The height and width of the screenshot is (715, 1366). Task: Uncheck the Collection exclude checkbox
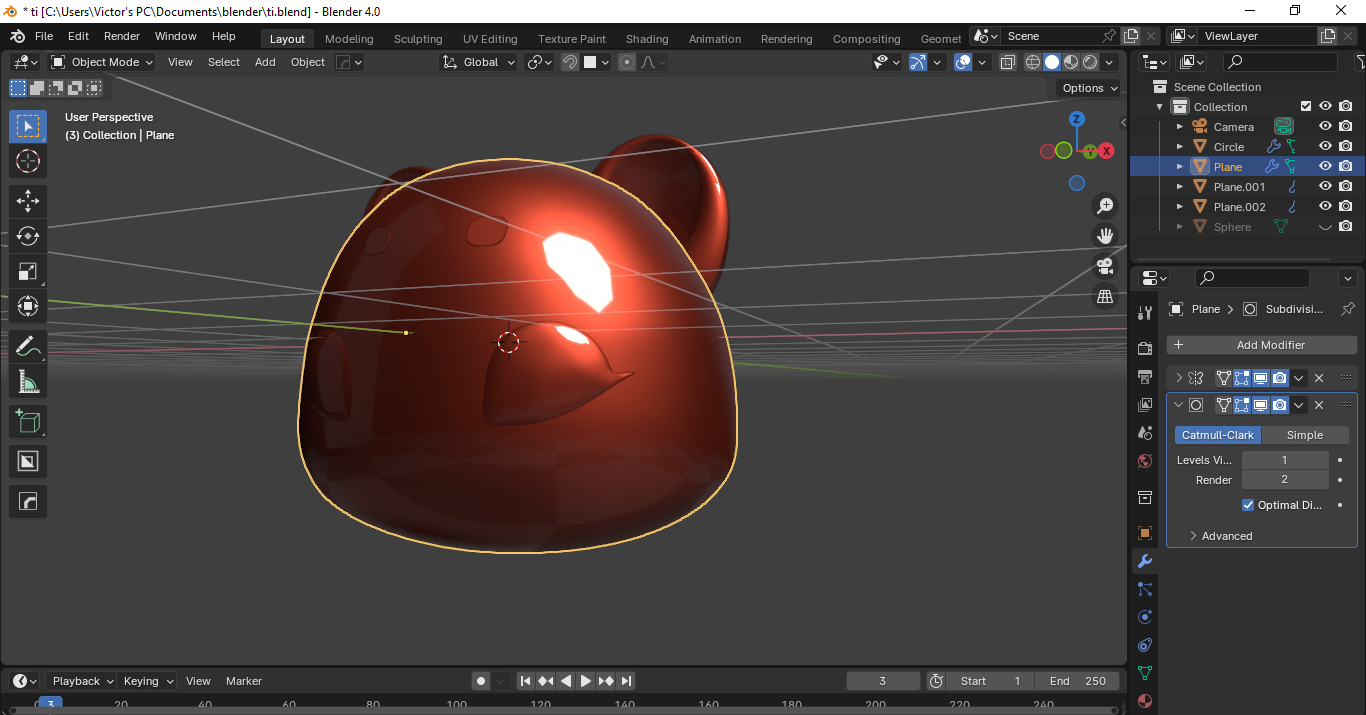point(1305,107)
